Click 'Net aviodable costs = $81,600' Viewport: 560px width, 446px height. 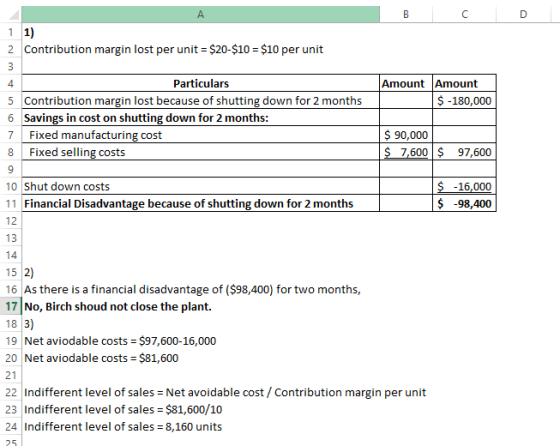(101, 358)
